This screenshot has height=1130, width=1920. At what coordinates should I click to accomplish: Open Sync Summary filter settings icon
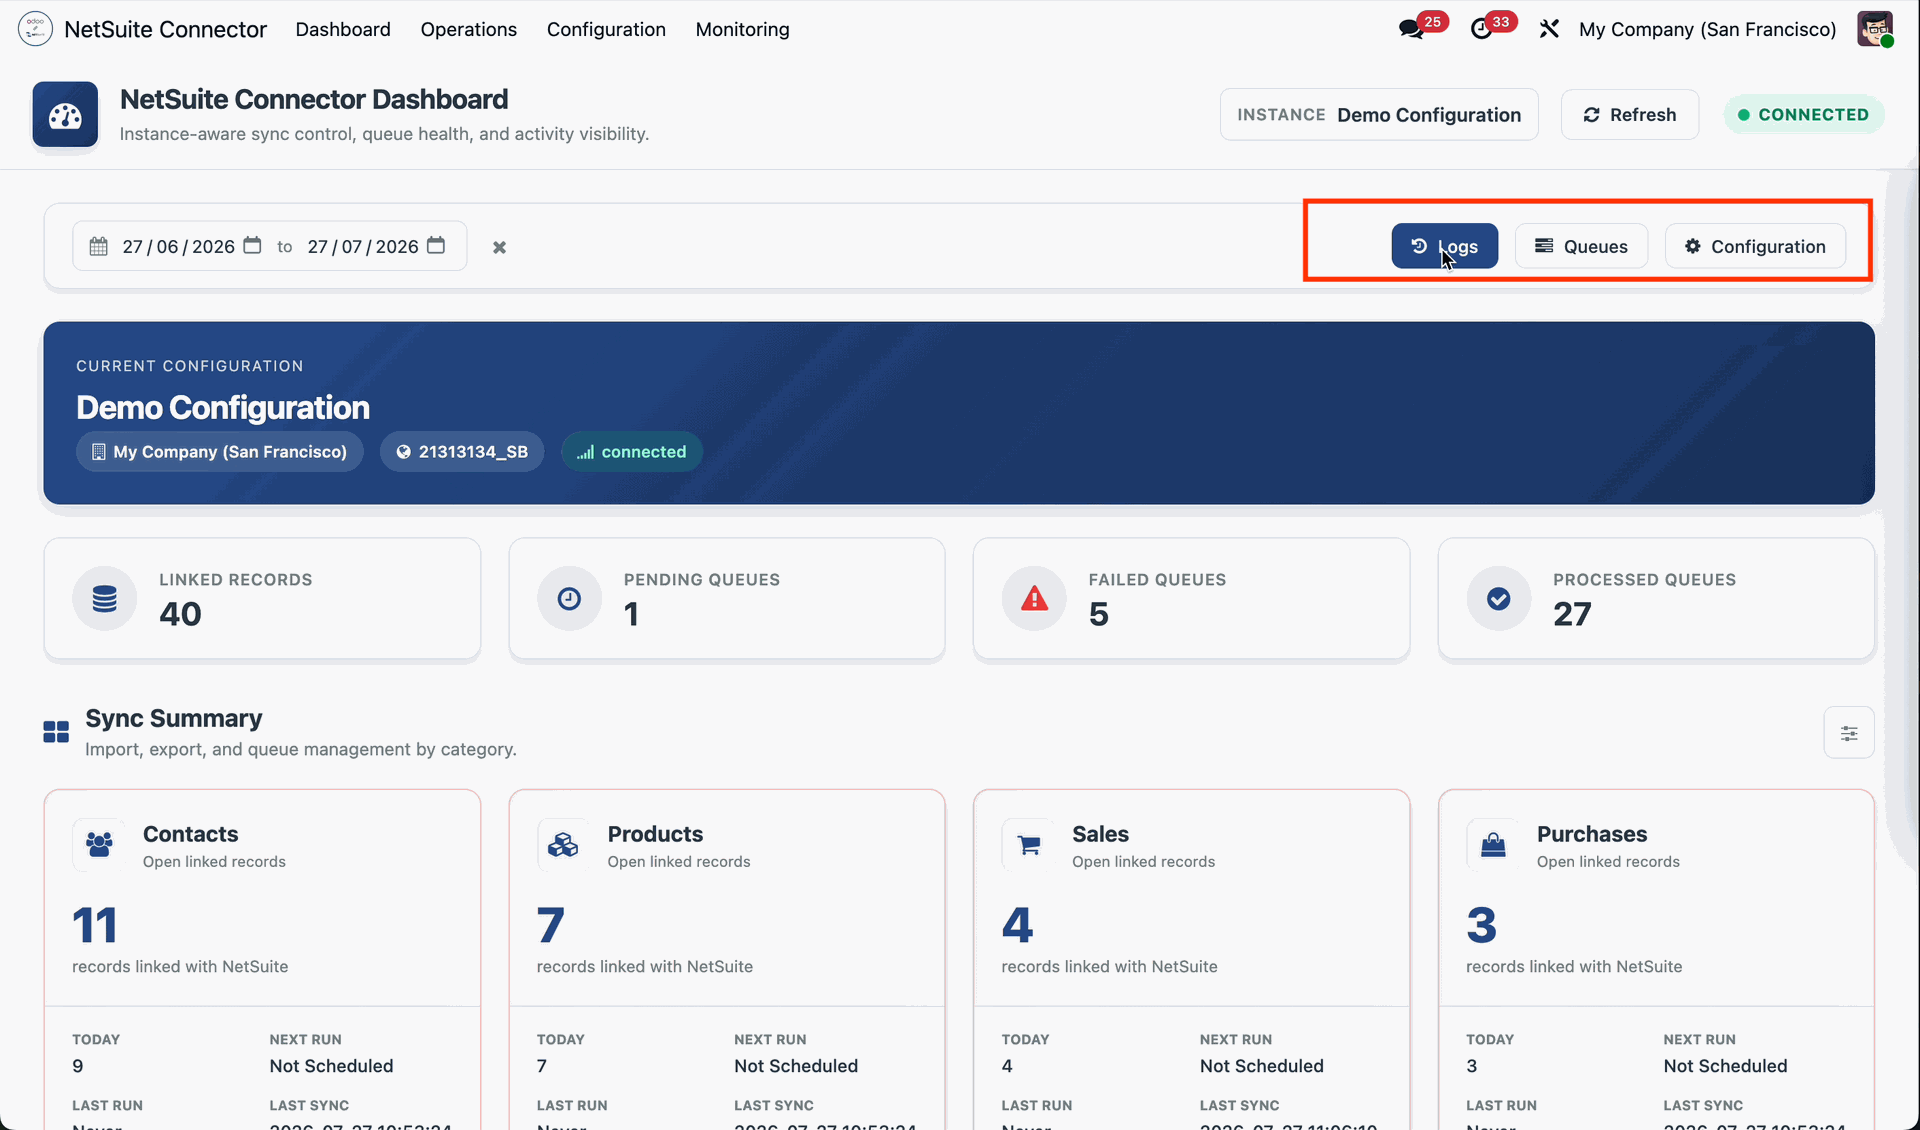1849,734
